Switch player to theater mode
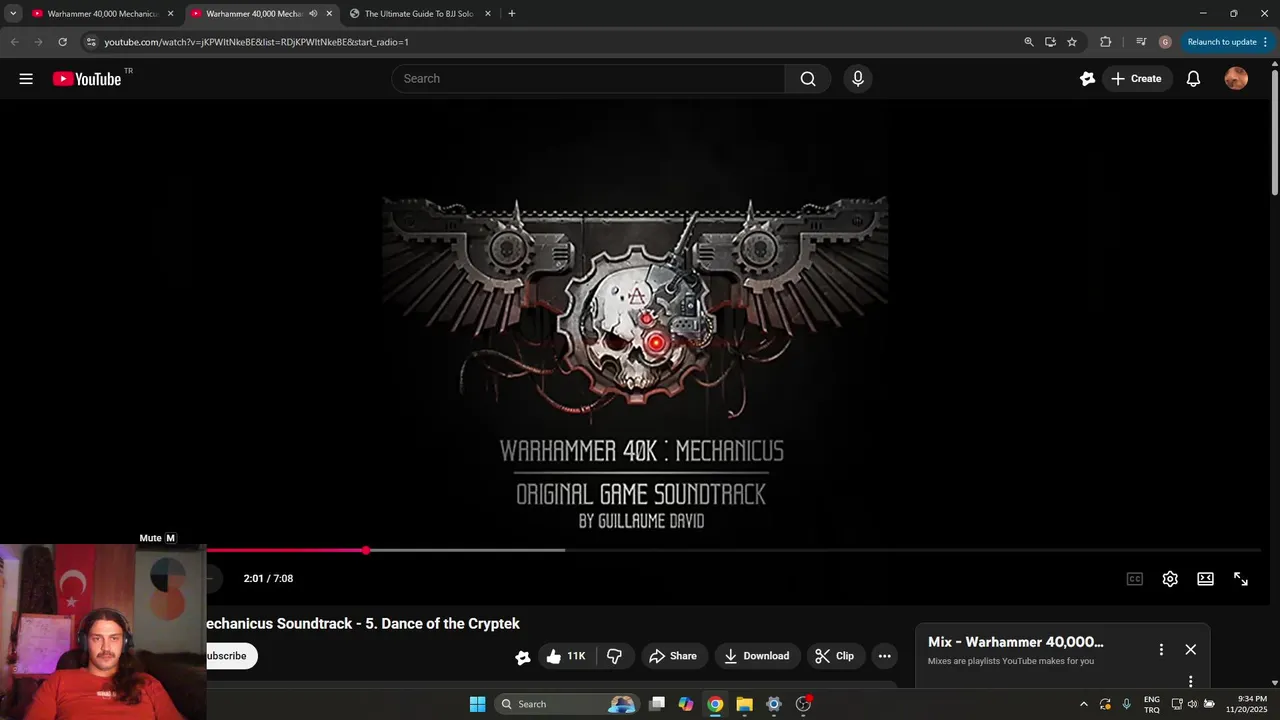Screen dimensions: 1280x720 [x=1206, y=579]
